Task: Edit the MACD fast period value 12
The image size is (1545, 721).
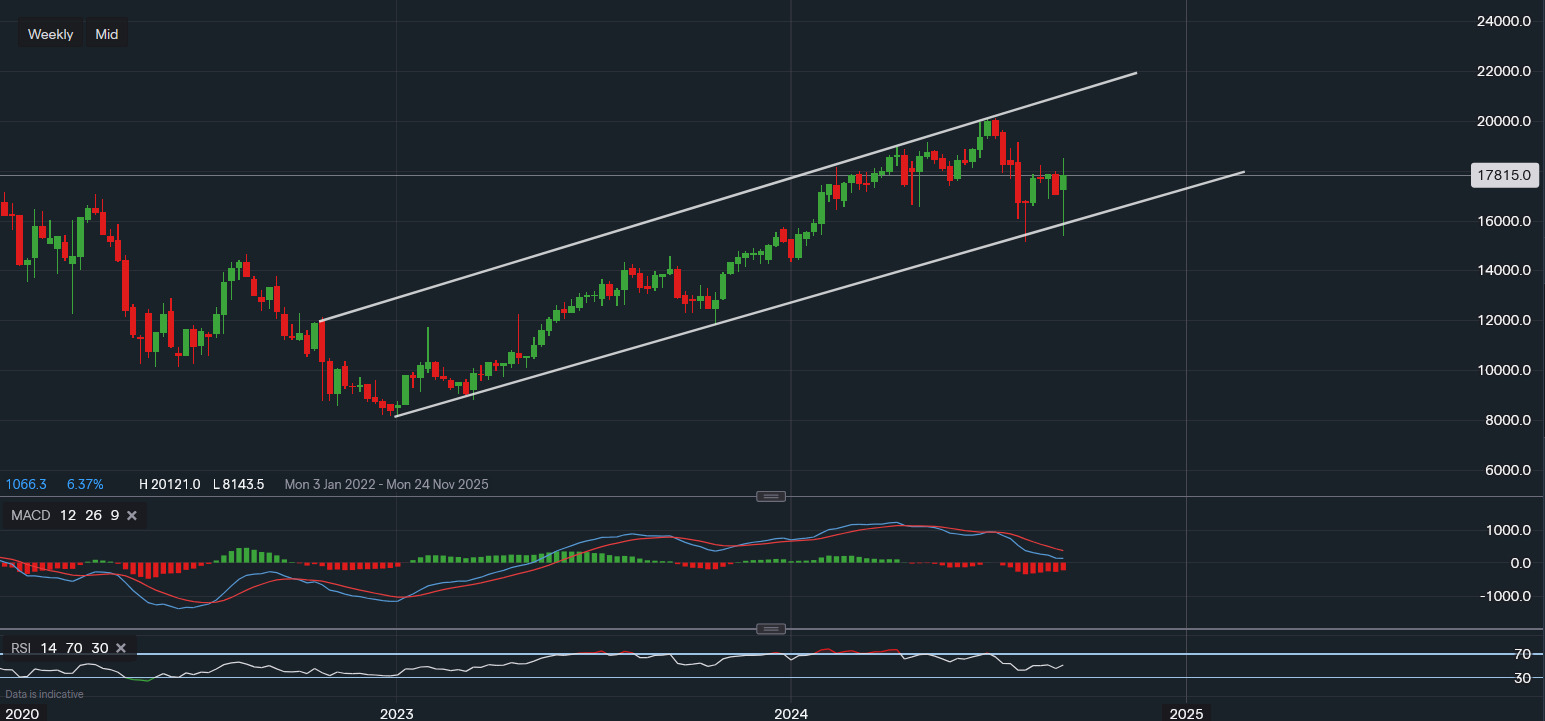Action: click(x=66, y=515)
